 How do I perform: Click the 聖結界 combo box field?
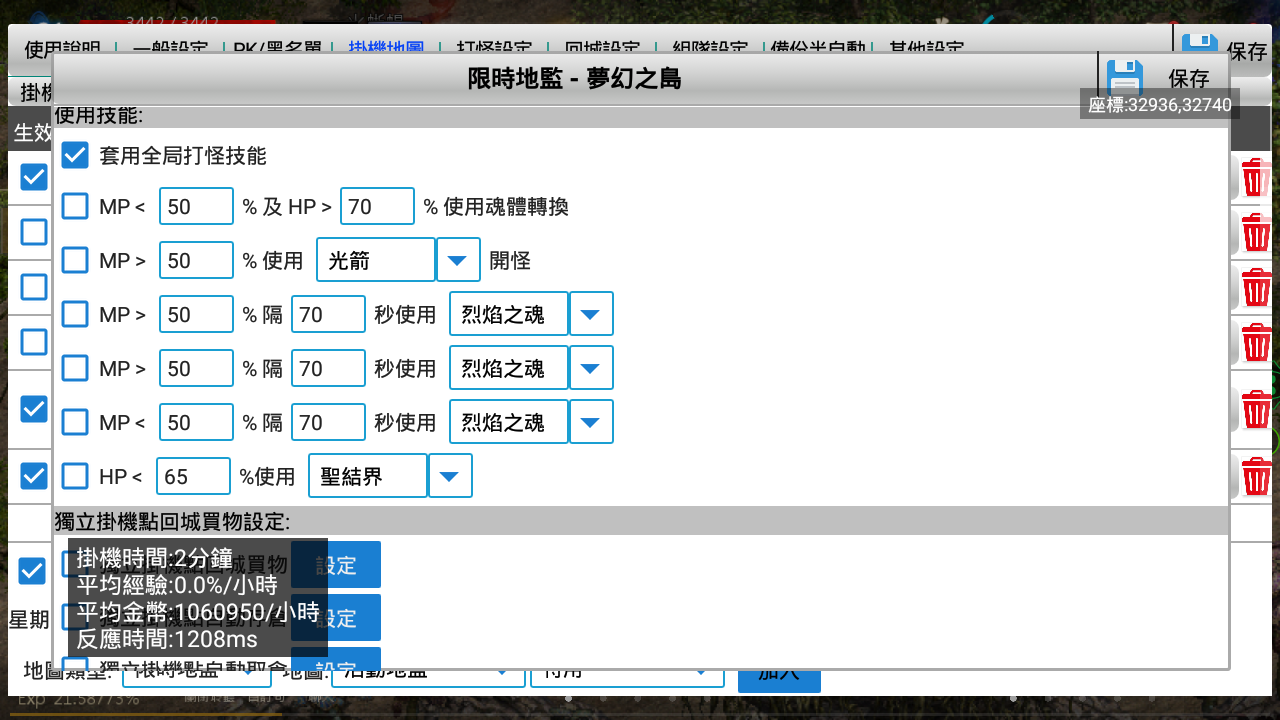(x=368, y=476)
